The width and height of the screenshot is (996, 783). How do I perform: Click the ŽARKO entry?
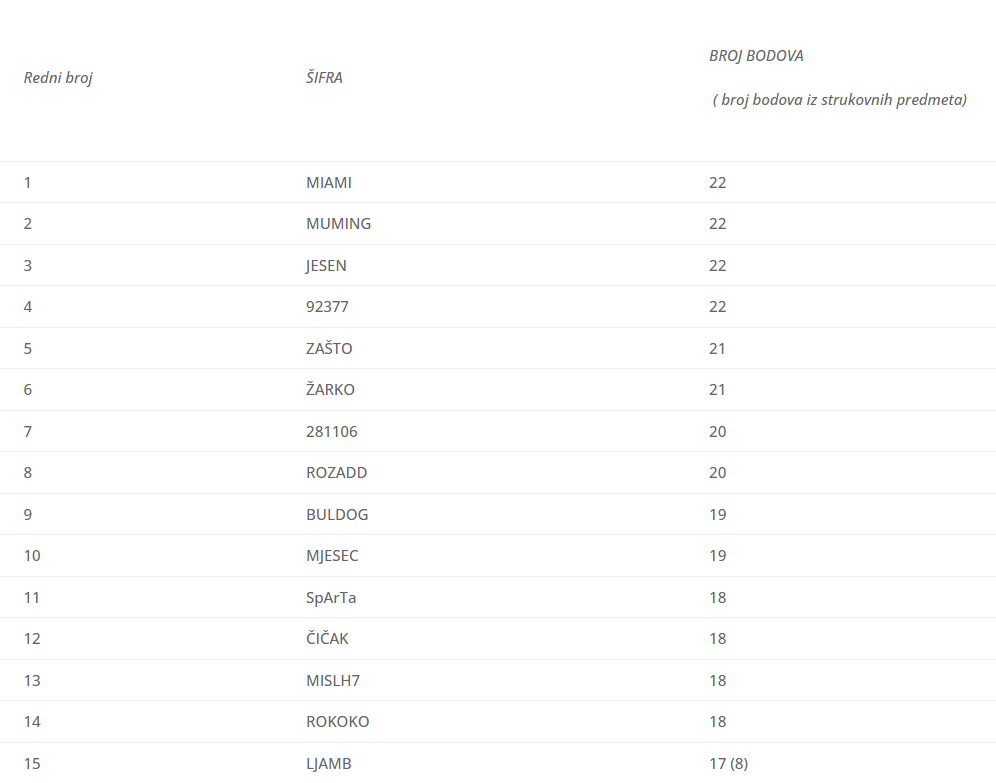point(330,390)
